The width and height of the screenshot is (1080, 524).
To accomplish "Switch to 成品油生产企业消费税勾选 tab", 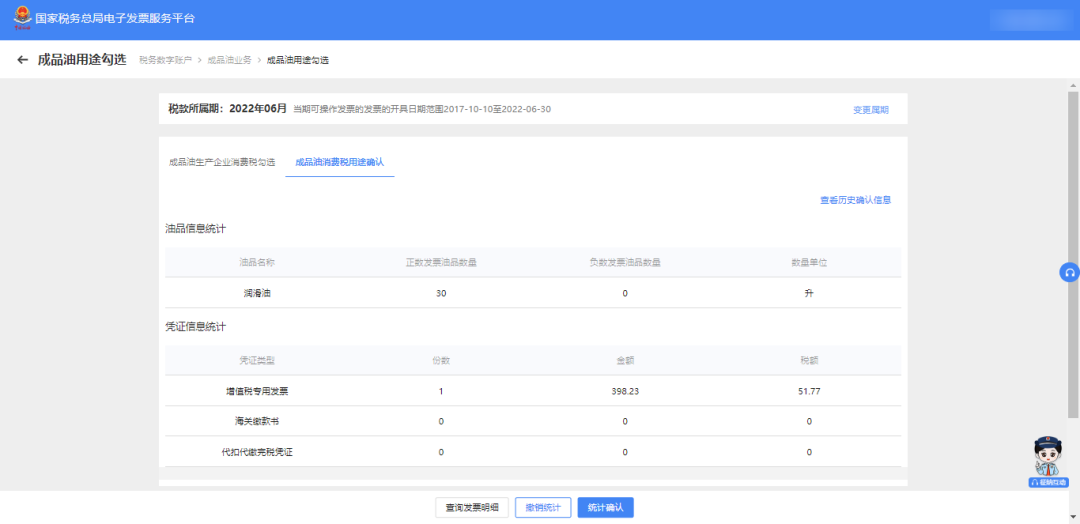I will click(x=221, y=161).
